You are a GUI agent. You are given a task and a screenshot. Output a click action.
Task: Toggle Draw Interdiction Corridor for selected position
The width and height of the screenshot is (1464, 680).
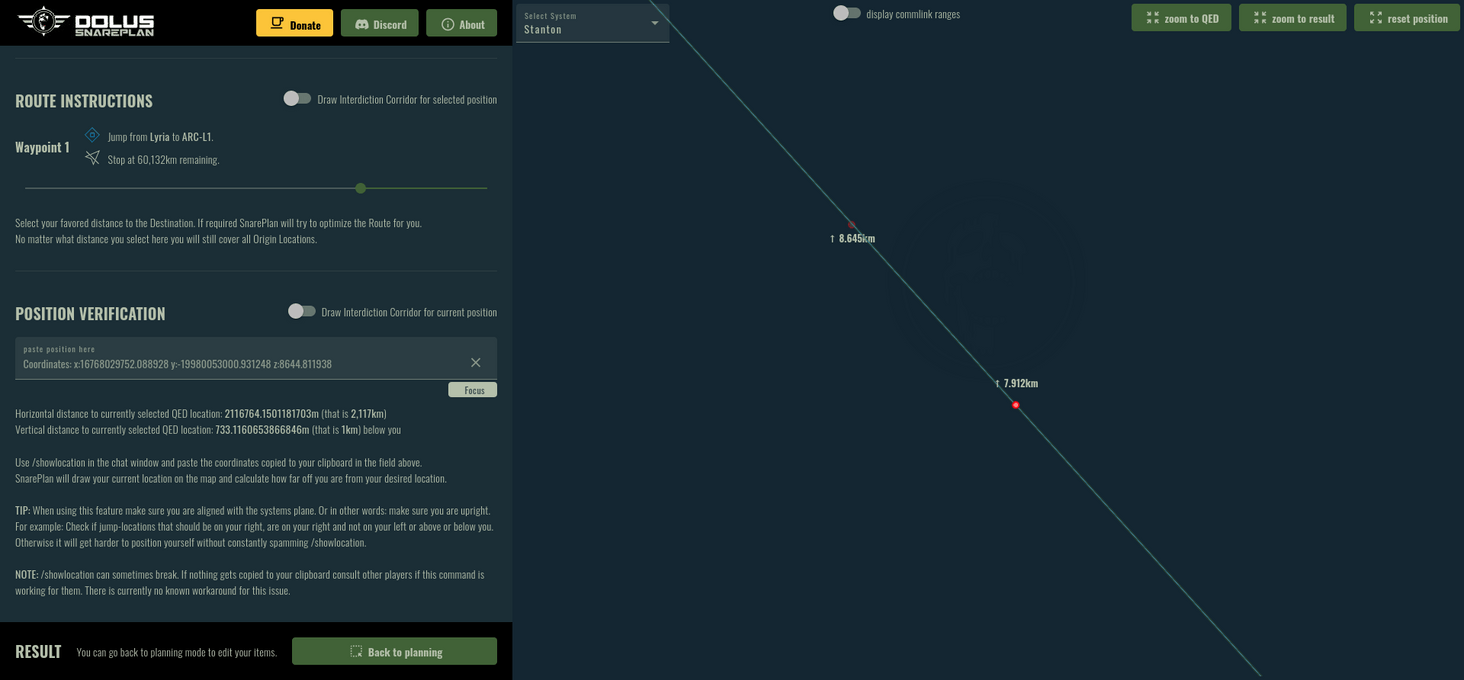point(297,98)
